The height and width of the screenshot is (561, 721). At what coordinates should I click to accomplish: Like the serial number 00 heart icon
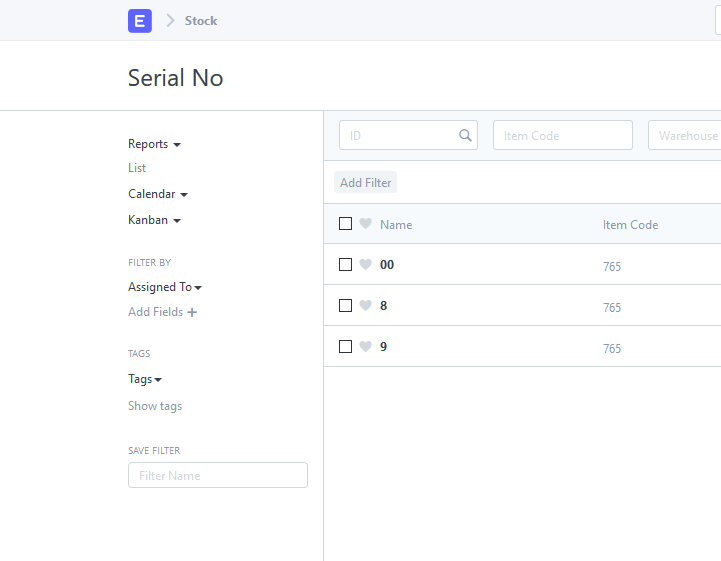(x=366, y=264)
